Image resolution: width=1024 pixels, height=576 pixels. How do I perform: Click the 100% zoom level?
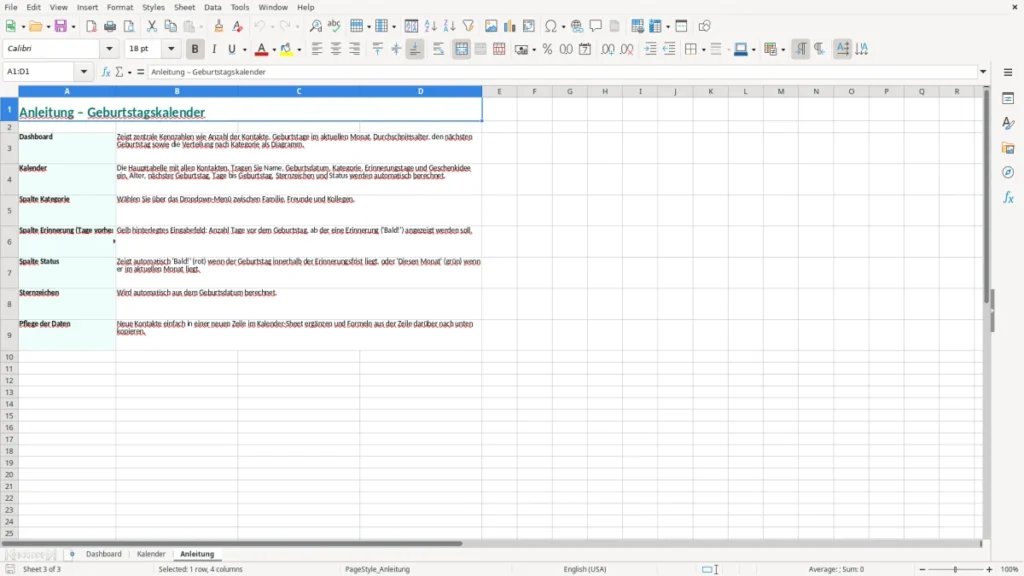coord(1010,569)
